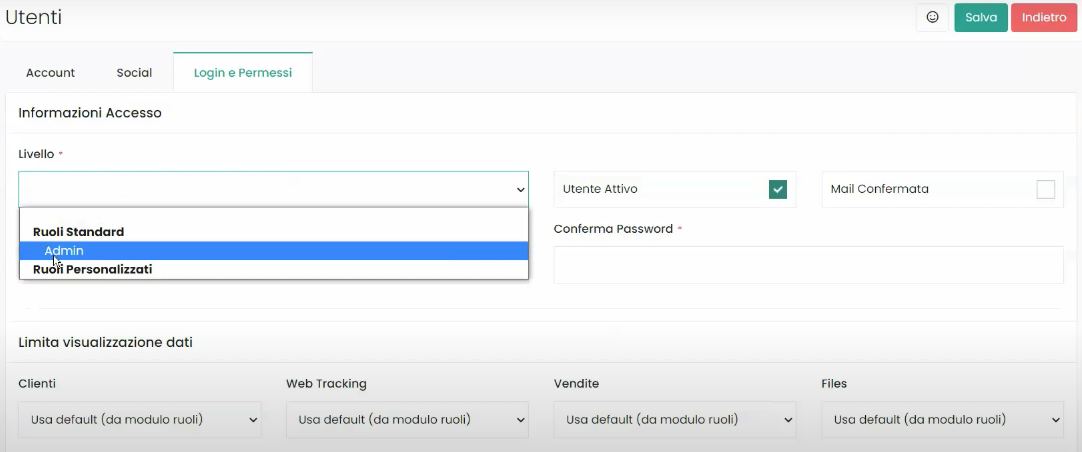Open the Social tab
This screenshot has height=452, width=1082.
click(x=134, y=73)
